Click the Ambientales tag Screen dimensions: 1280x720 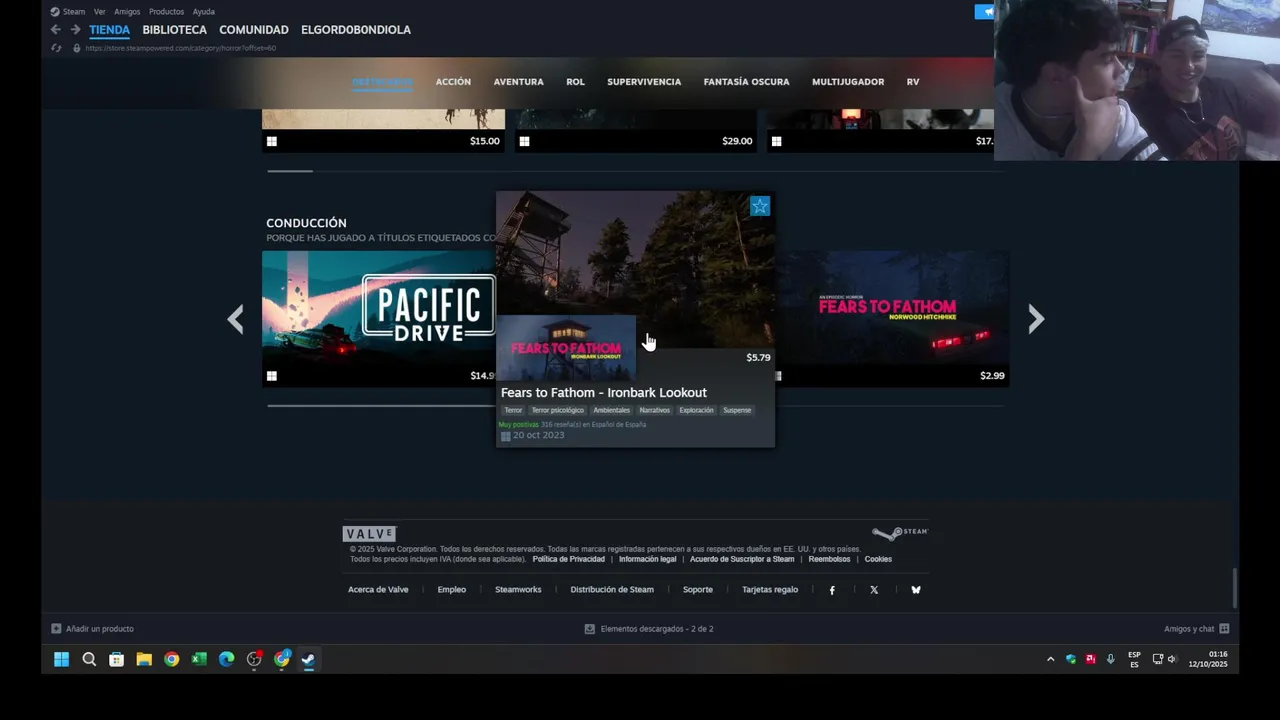coord(611,410)
